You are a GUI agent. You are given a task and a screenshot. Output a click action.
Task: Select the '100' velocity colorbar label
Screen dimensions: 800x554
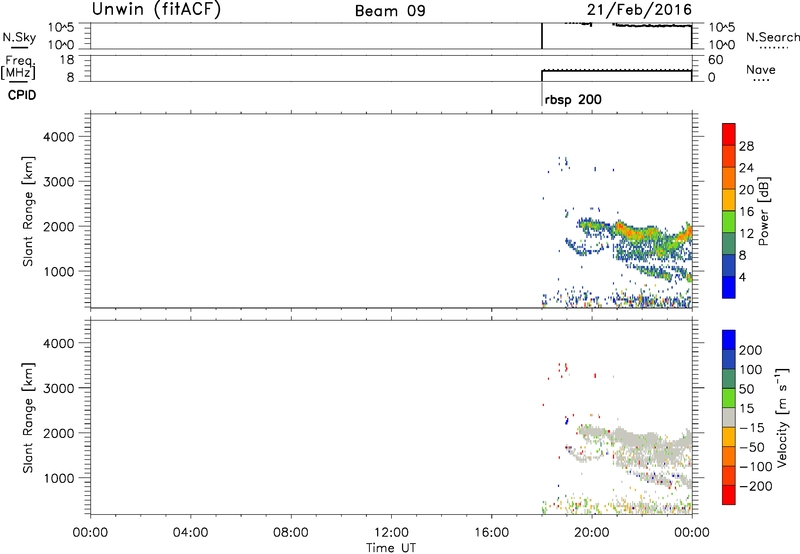click(x=751, y=370)
